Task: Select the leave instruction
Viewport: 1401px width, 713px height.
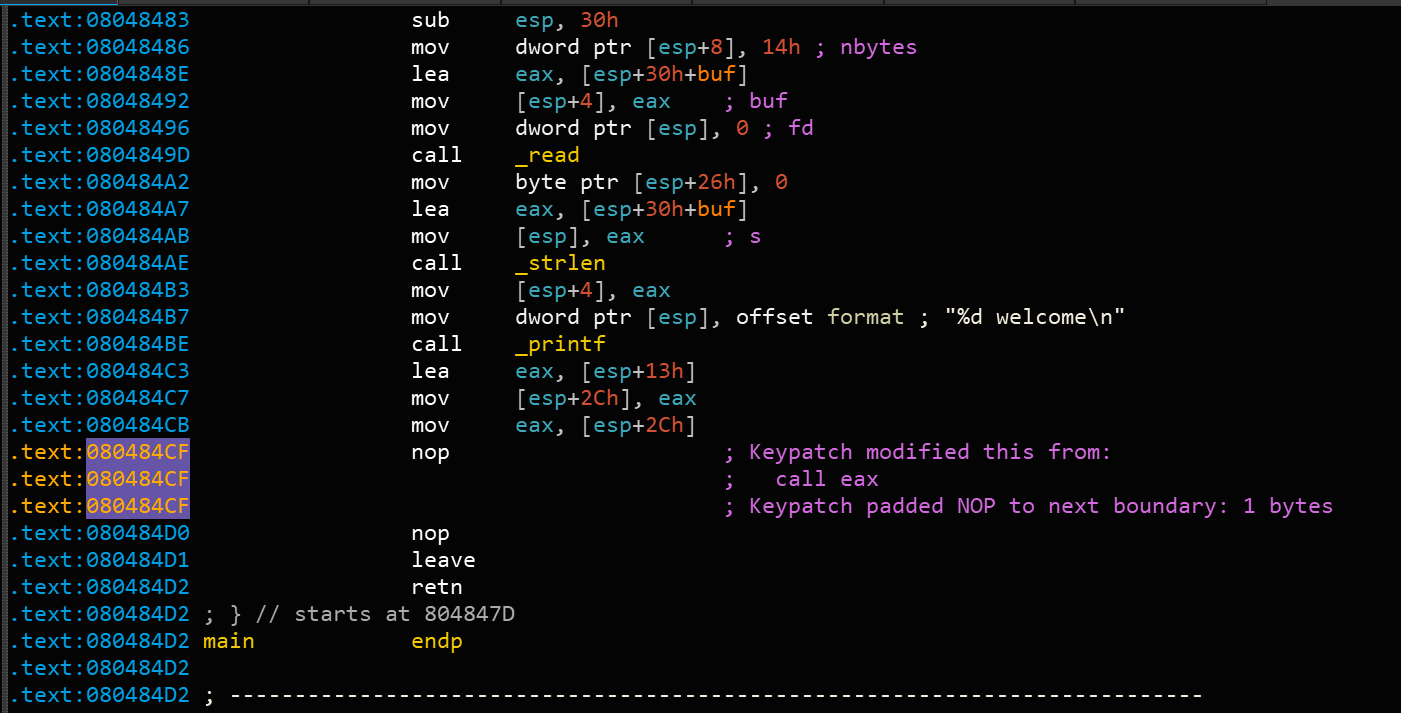Action: point(443,560)
